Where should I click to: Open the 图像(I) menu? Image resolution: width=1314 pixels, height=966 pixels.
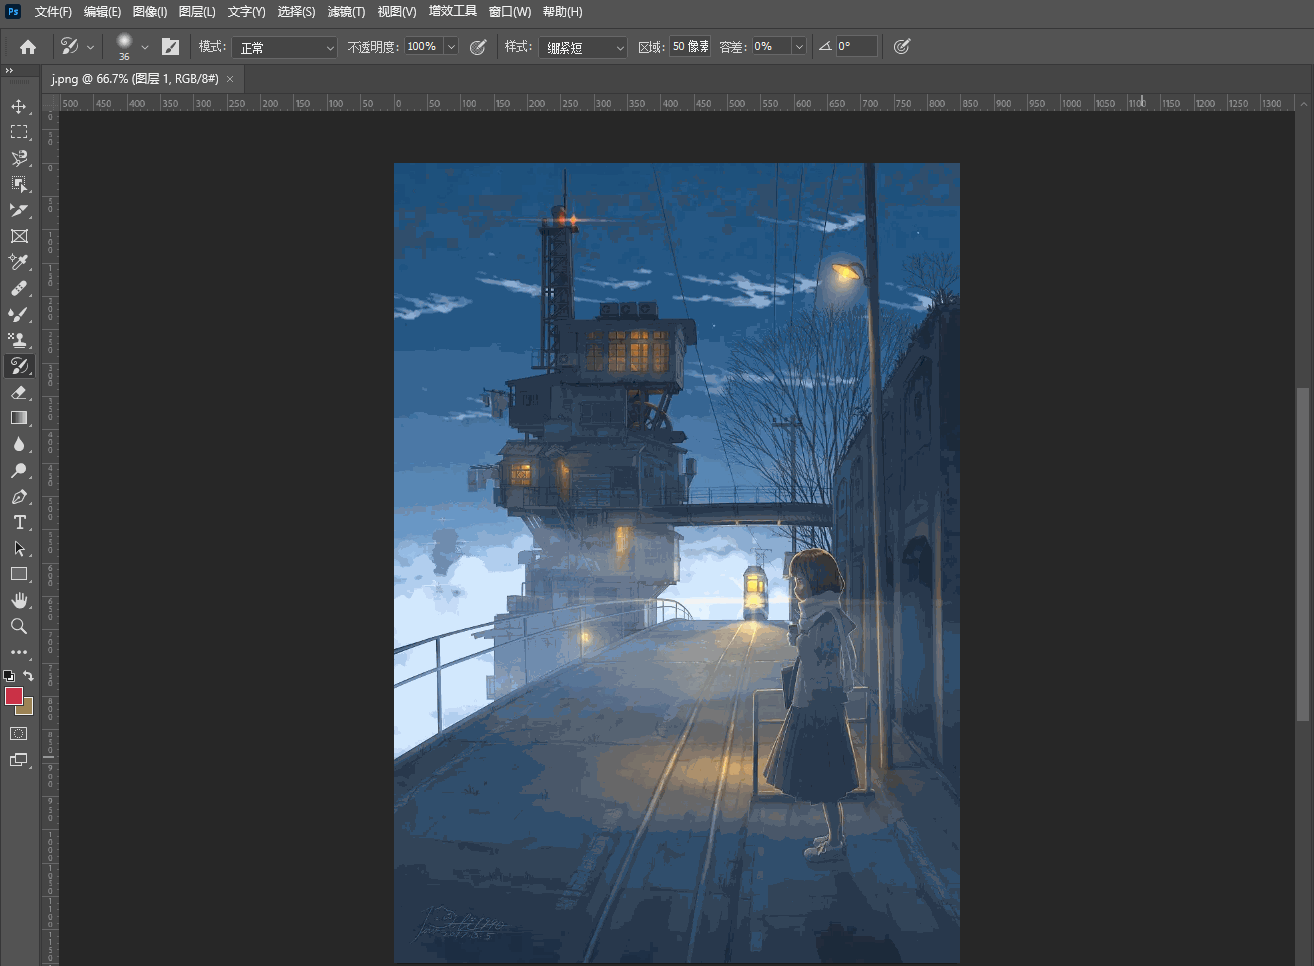click(x=150, y=12)
